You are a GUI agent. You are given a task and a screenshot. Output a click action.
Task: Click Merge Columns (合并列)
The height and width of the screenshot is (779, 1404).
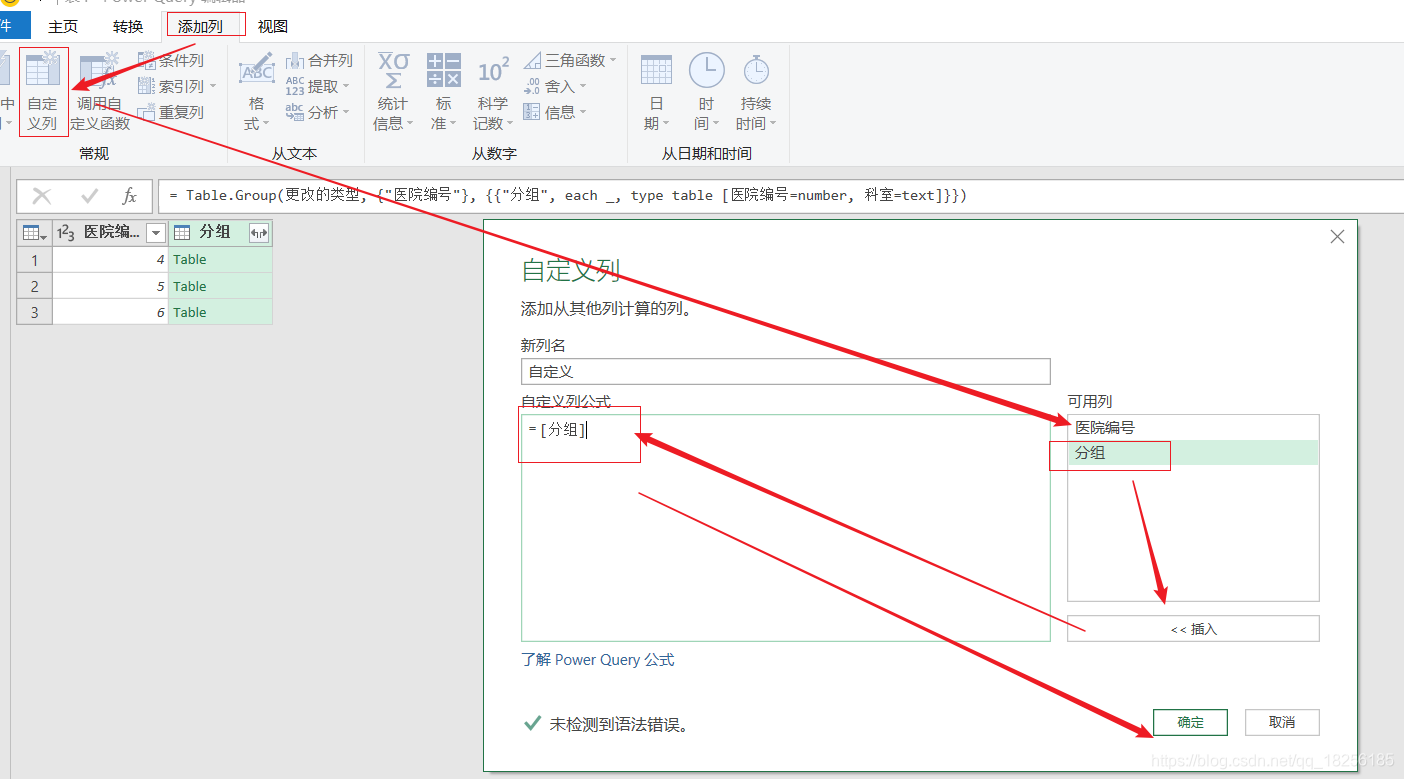[x=319, y=61]
